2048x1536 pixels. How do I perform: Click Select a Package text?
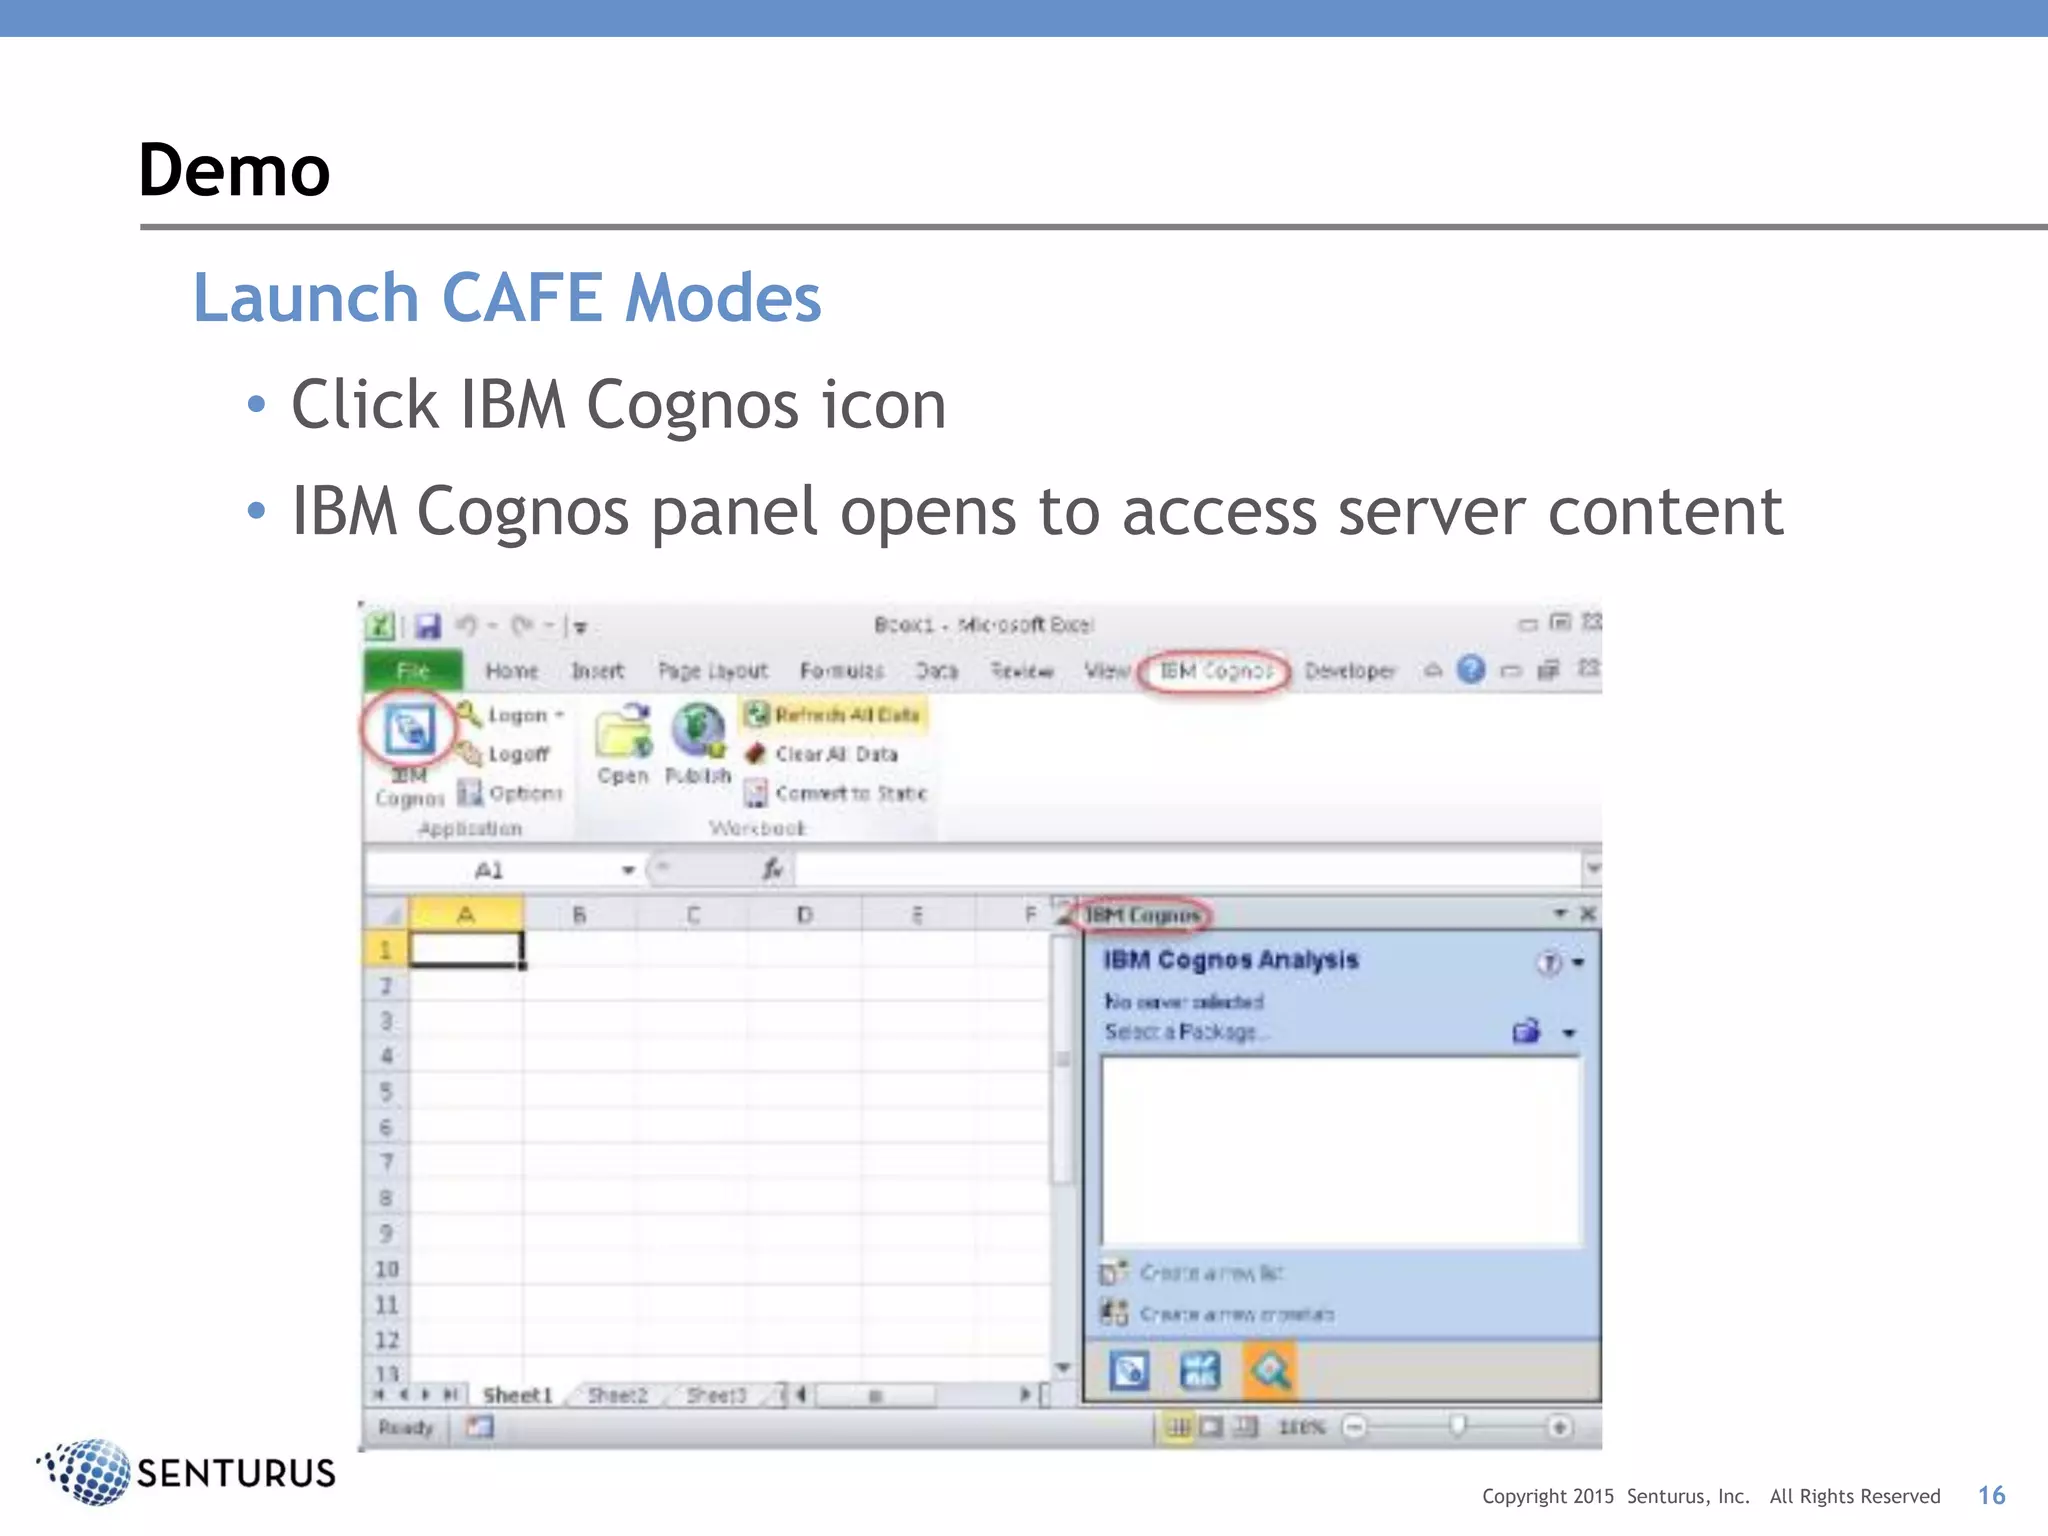pos(1185,1031)
